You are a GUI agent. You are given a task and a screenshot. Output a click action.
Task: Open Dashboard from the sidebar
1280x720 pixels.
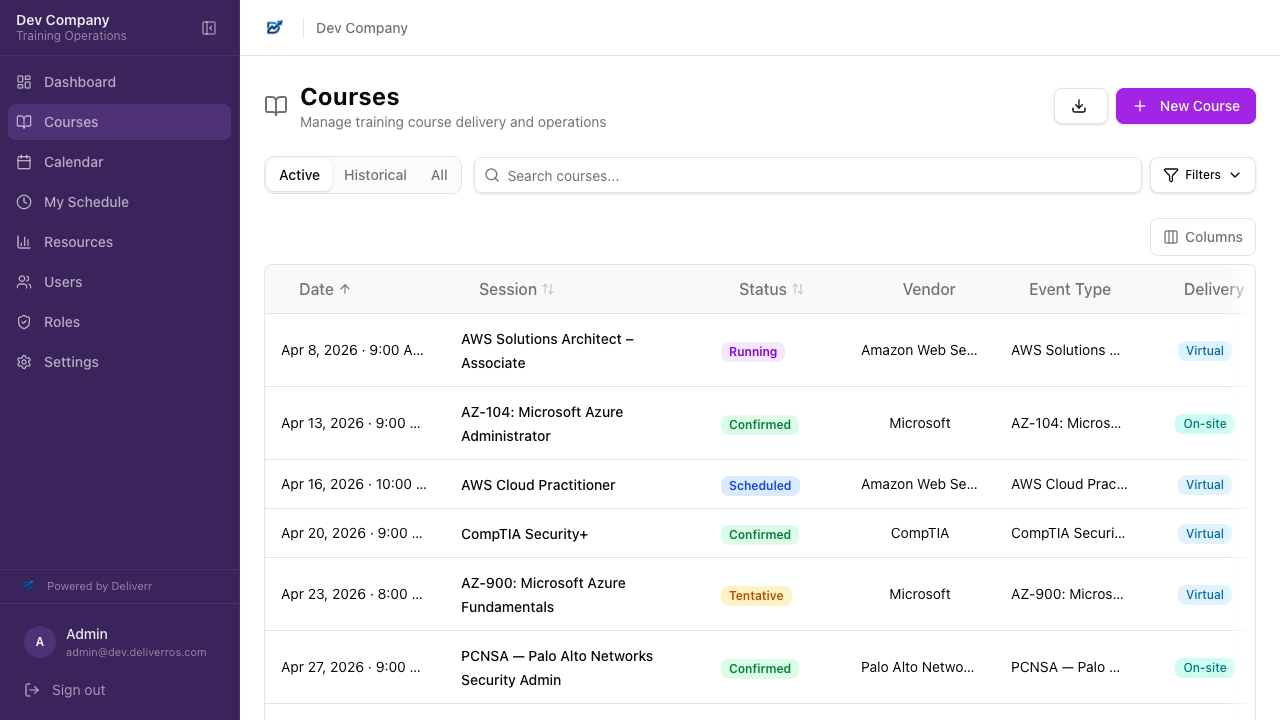tap(119, 82)
